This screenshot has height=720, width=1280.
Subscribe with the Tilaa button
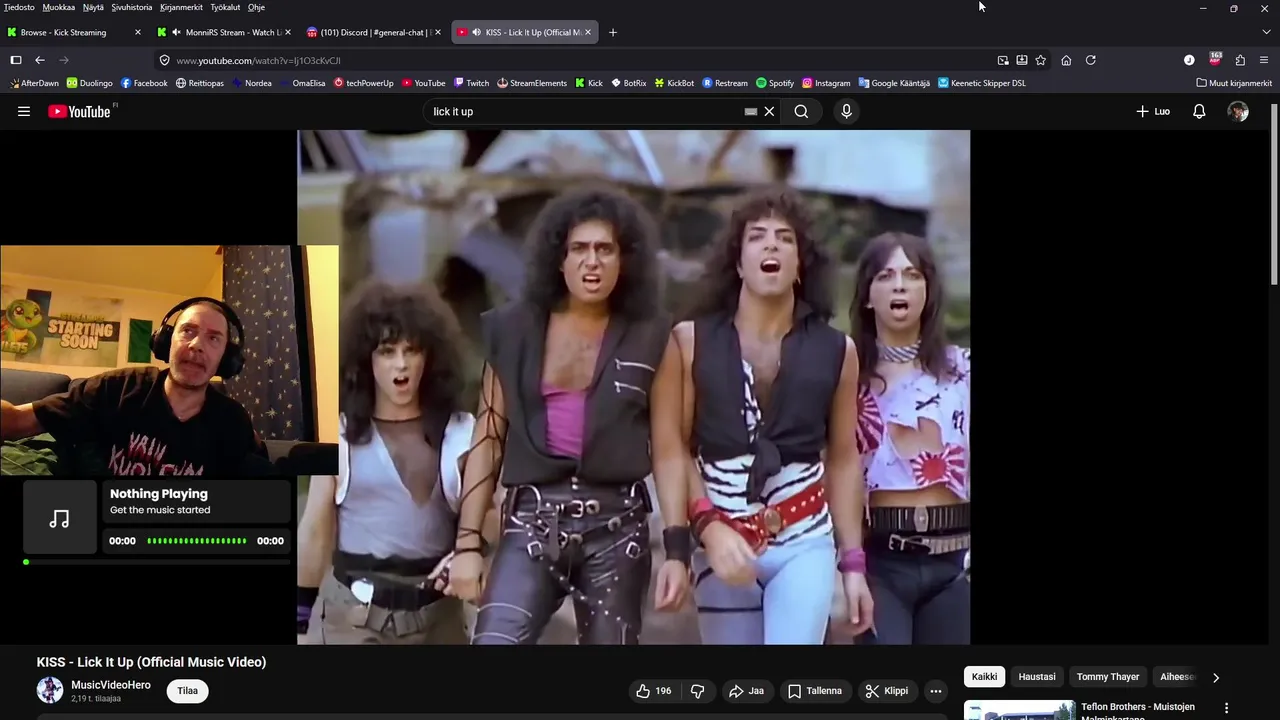pos(187,691)
